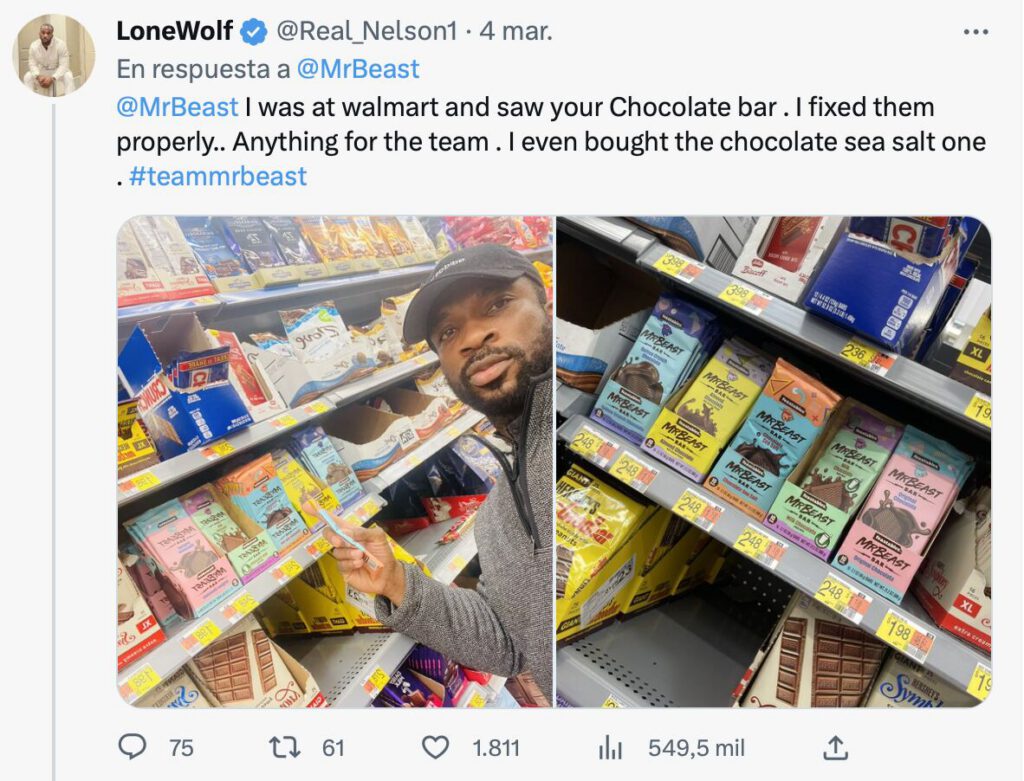Open LoneWolf's profile avatar picture
1024x781 pixels.
[54, 55]
